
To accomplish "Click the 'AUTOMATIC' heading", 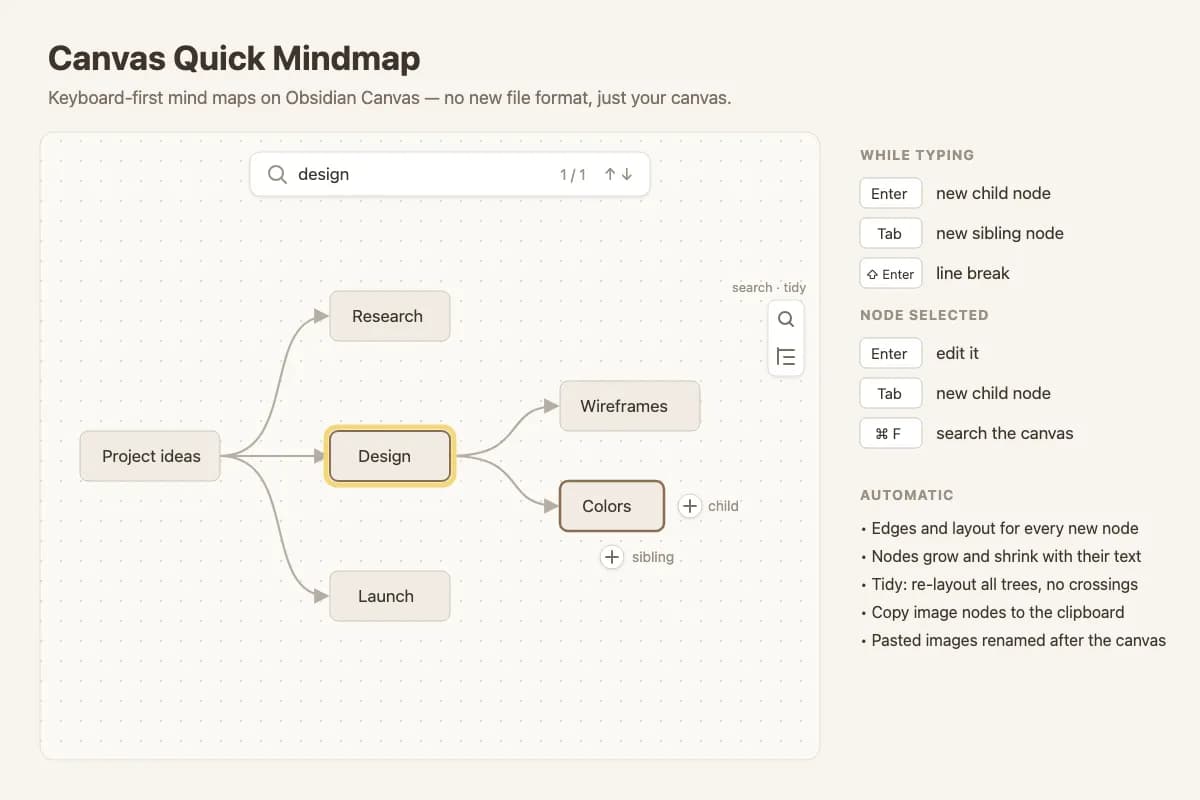I will (907, 495).
